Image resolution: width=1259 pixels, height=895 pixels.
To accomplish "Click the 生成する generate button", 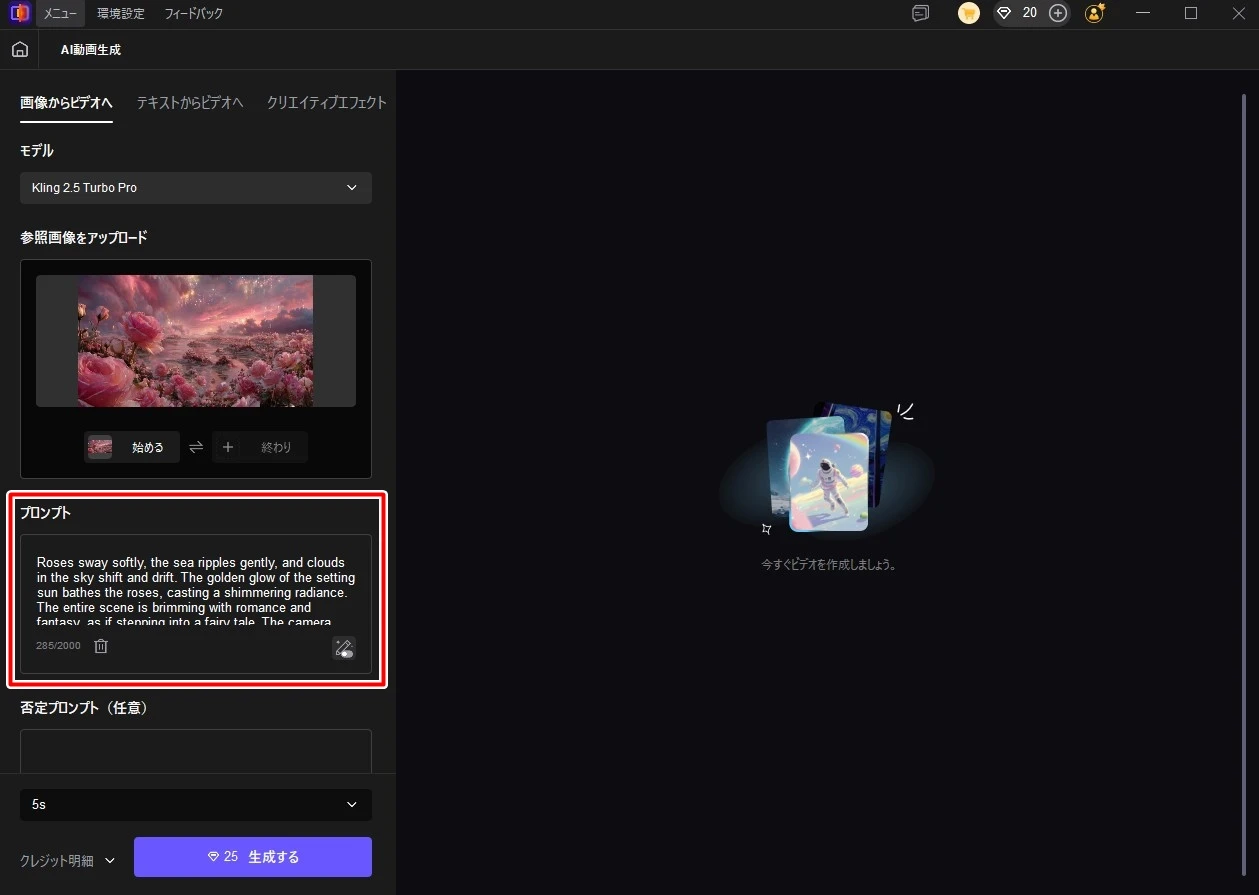I will tap(253, 857).
